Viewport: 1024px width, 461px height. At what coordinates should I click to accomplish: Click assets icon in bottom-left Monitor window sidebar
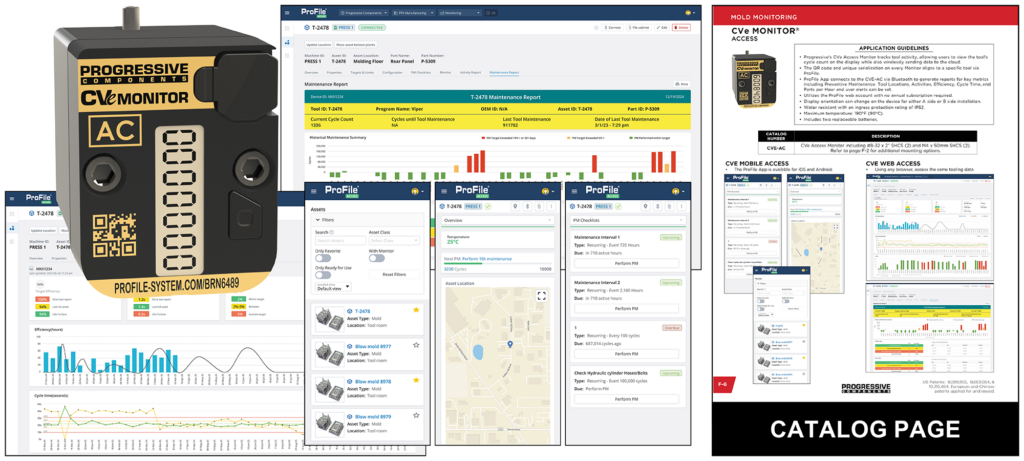click(12, 228)
